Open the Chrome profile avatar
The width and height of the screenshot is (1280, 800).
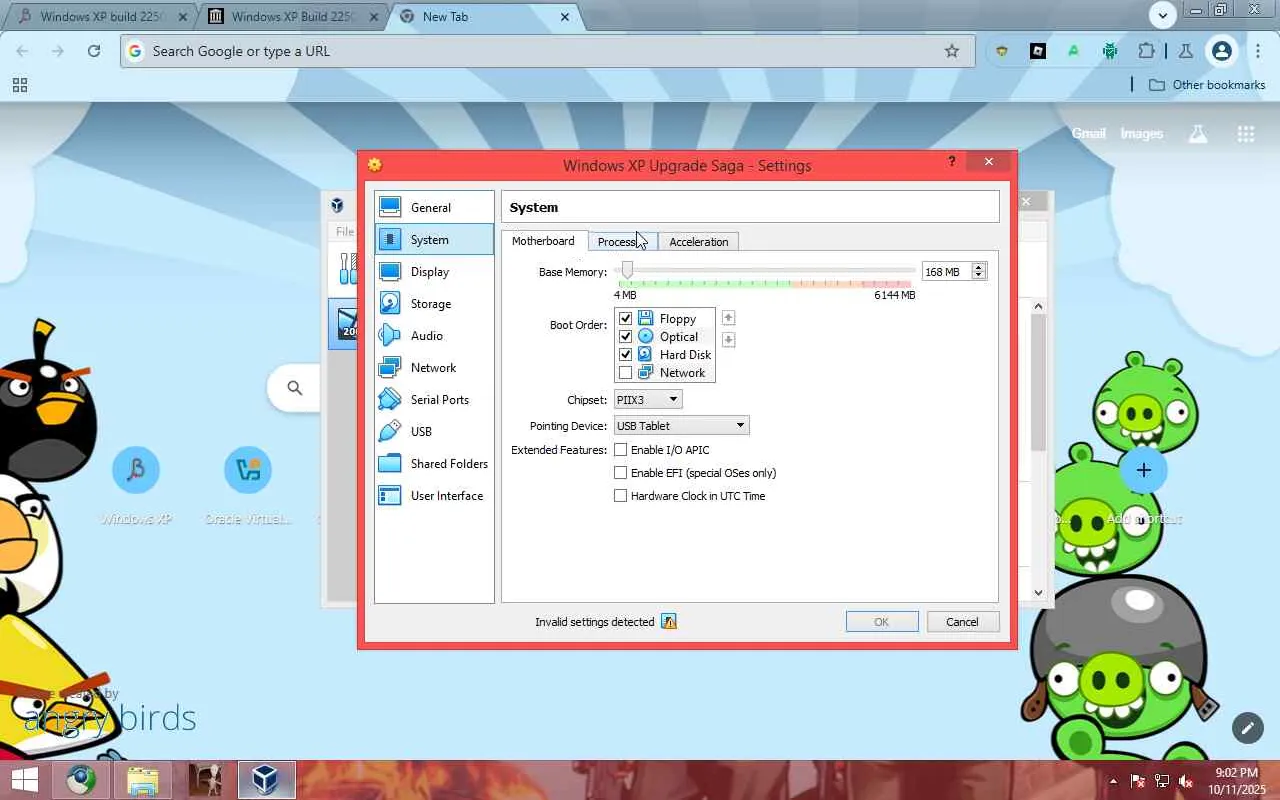(x=1221, y=51)
